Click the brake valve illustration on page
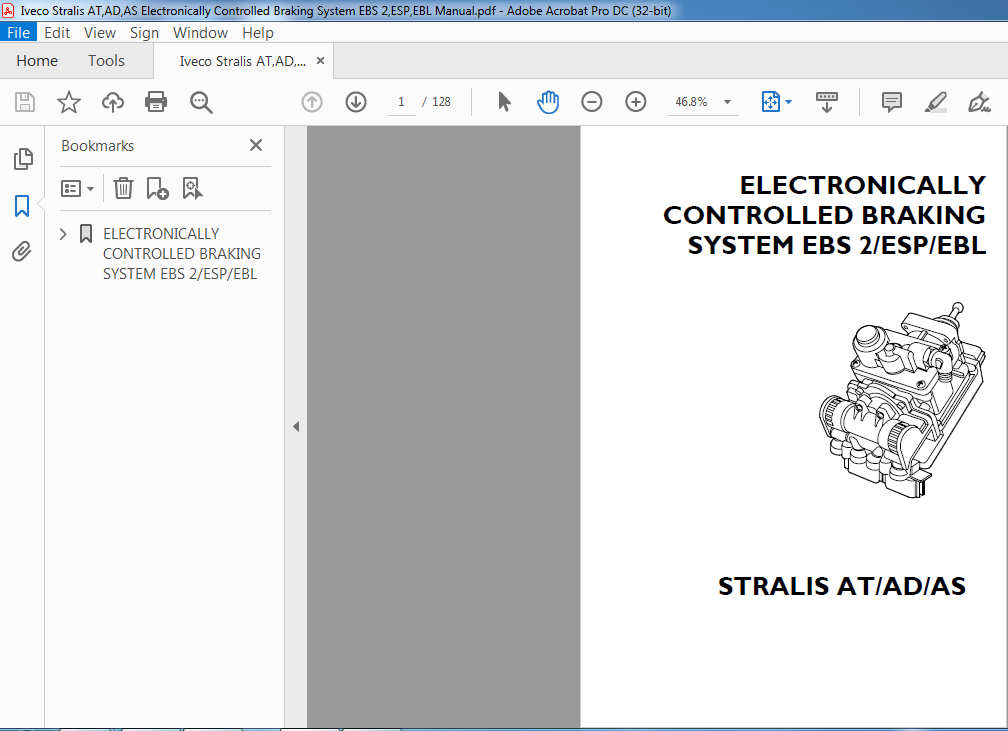The width and height of the screenshot is (1008, 731). click(x=902, y=399)
